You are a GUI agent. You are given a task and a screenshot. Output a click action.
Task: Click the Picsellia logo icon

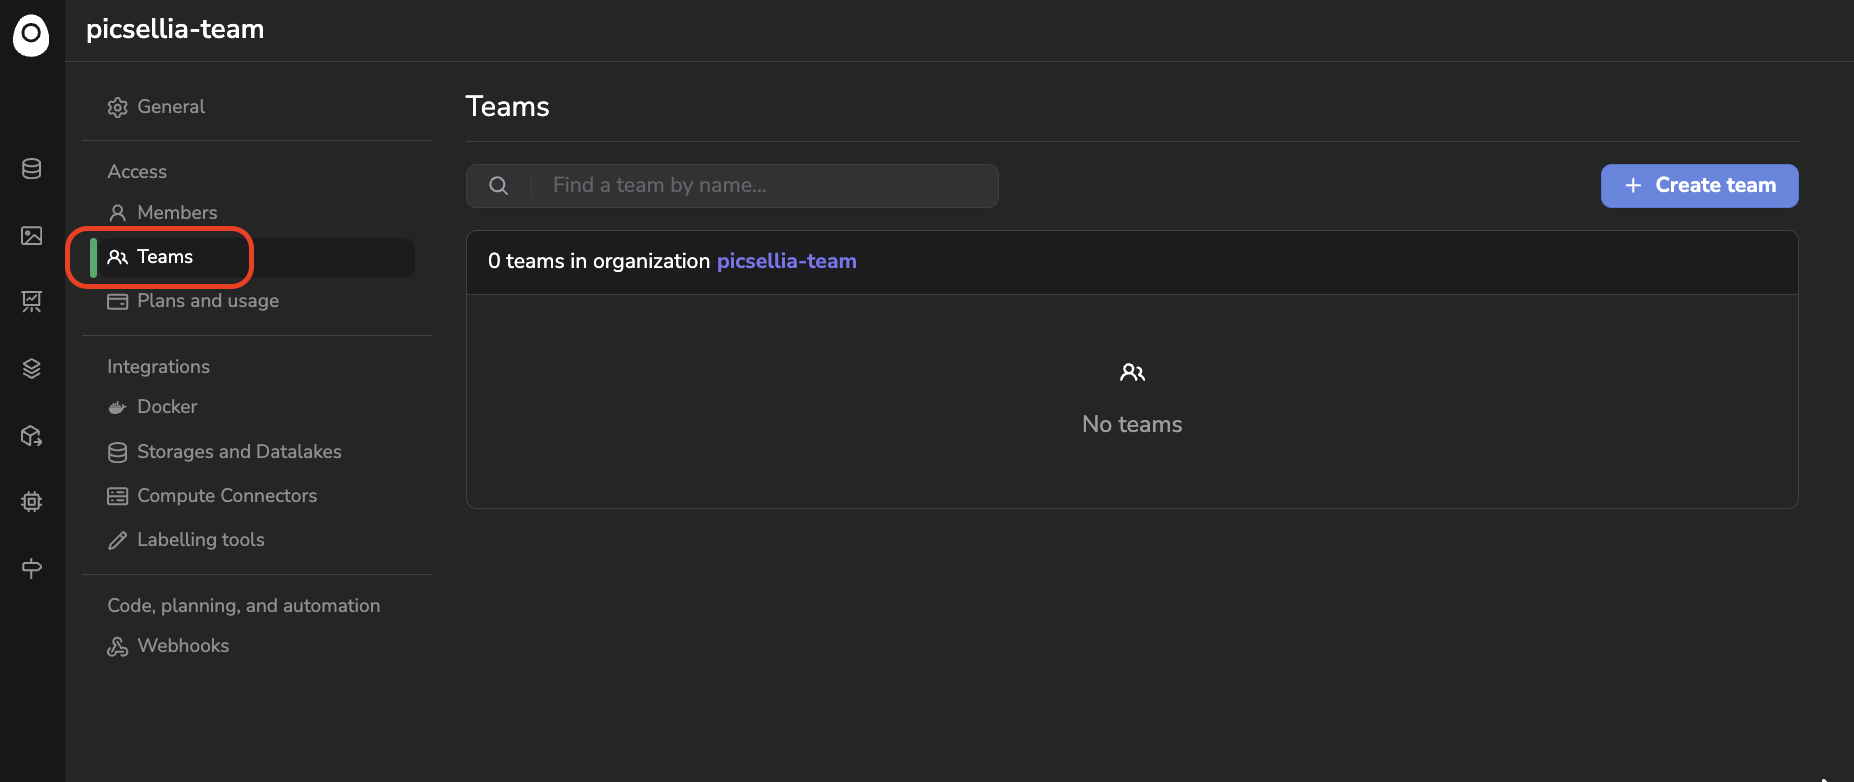click(x=31, y=35)
